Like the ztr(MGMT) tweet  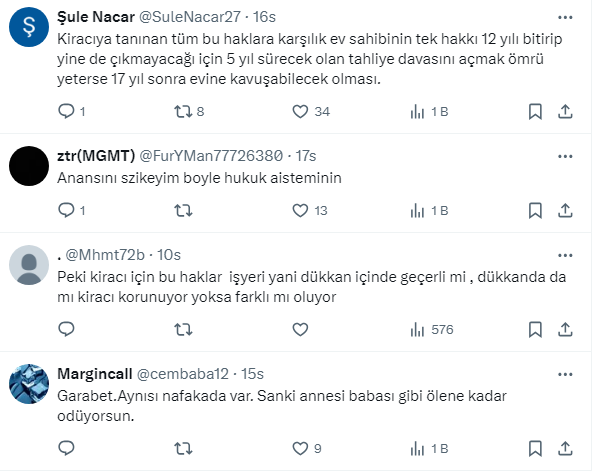(x=297, y=210)
